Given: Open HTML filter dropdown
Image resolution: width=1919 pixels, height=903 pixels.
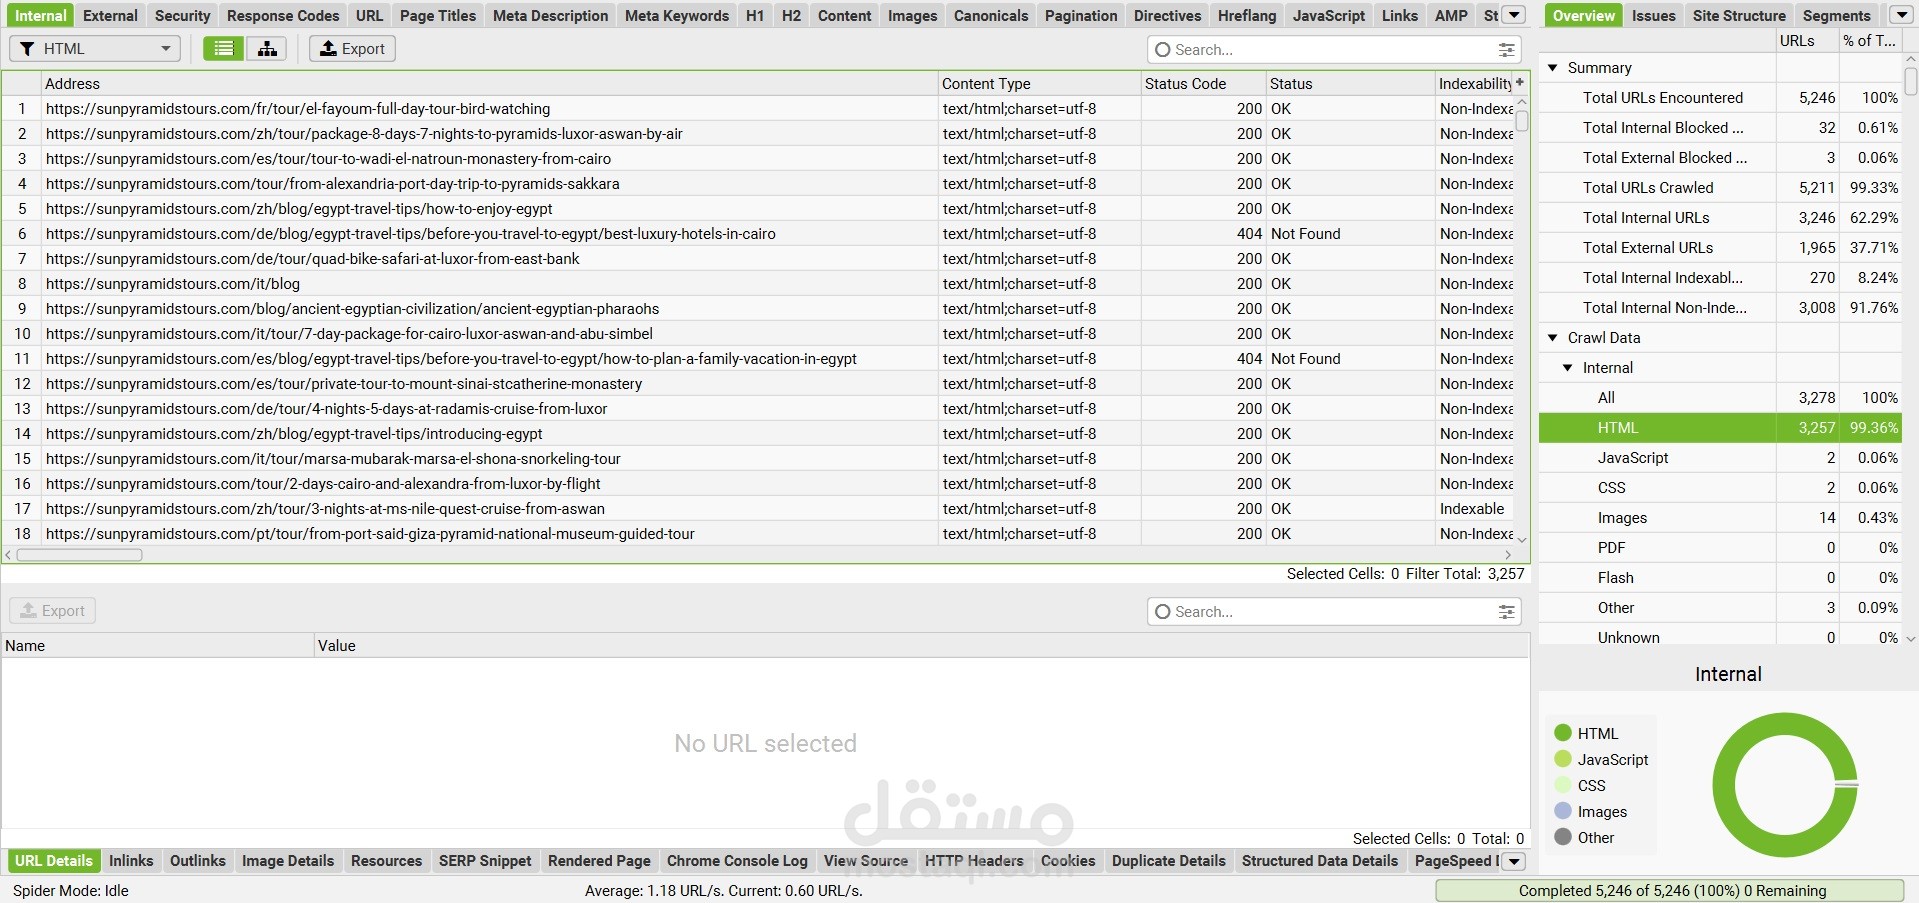Looking at the screenshot, I should (95, 48).
